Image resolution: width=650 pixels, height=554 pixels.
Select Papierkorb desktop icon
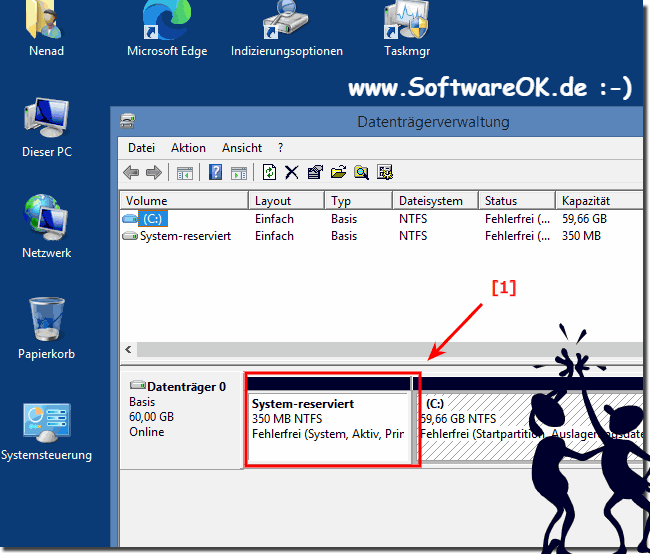point(46,329)
